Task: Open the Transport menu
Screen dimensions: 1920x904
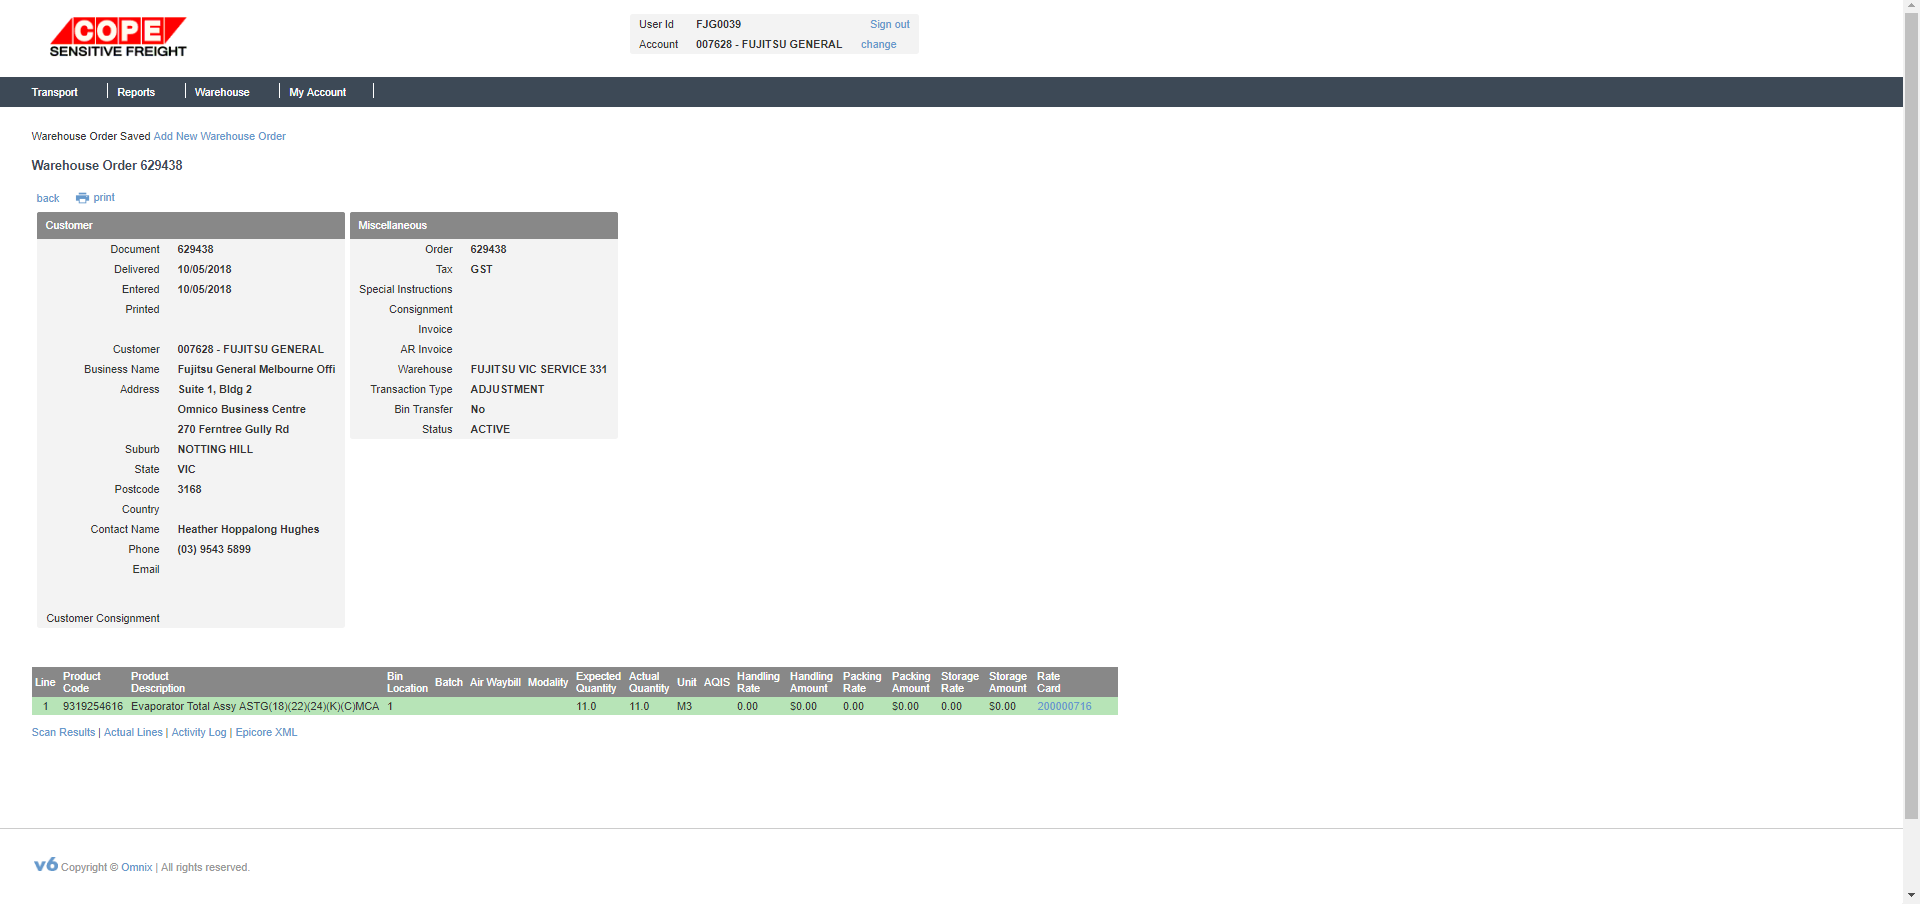Action: coord(54,92)
